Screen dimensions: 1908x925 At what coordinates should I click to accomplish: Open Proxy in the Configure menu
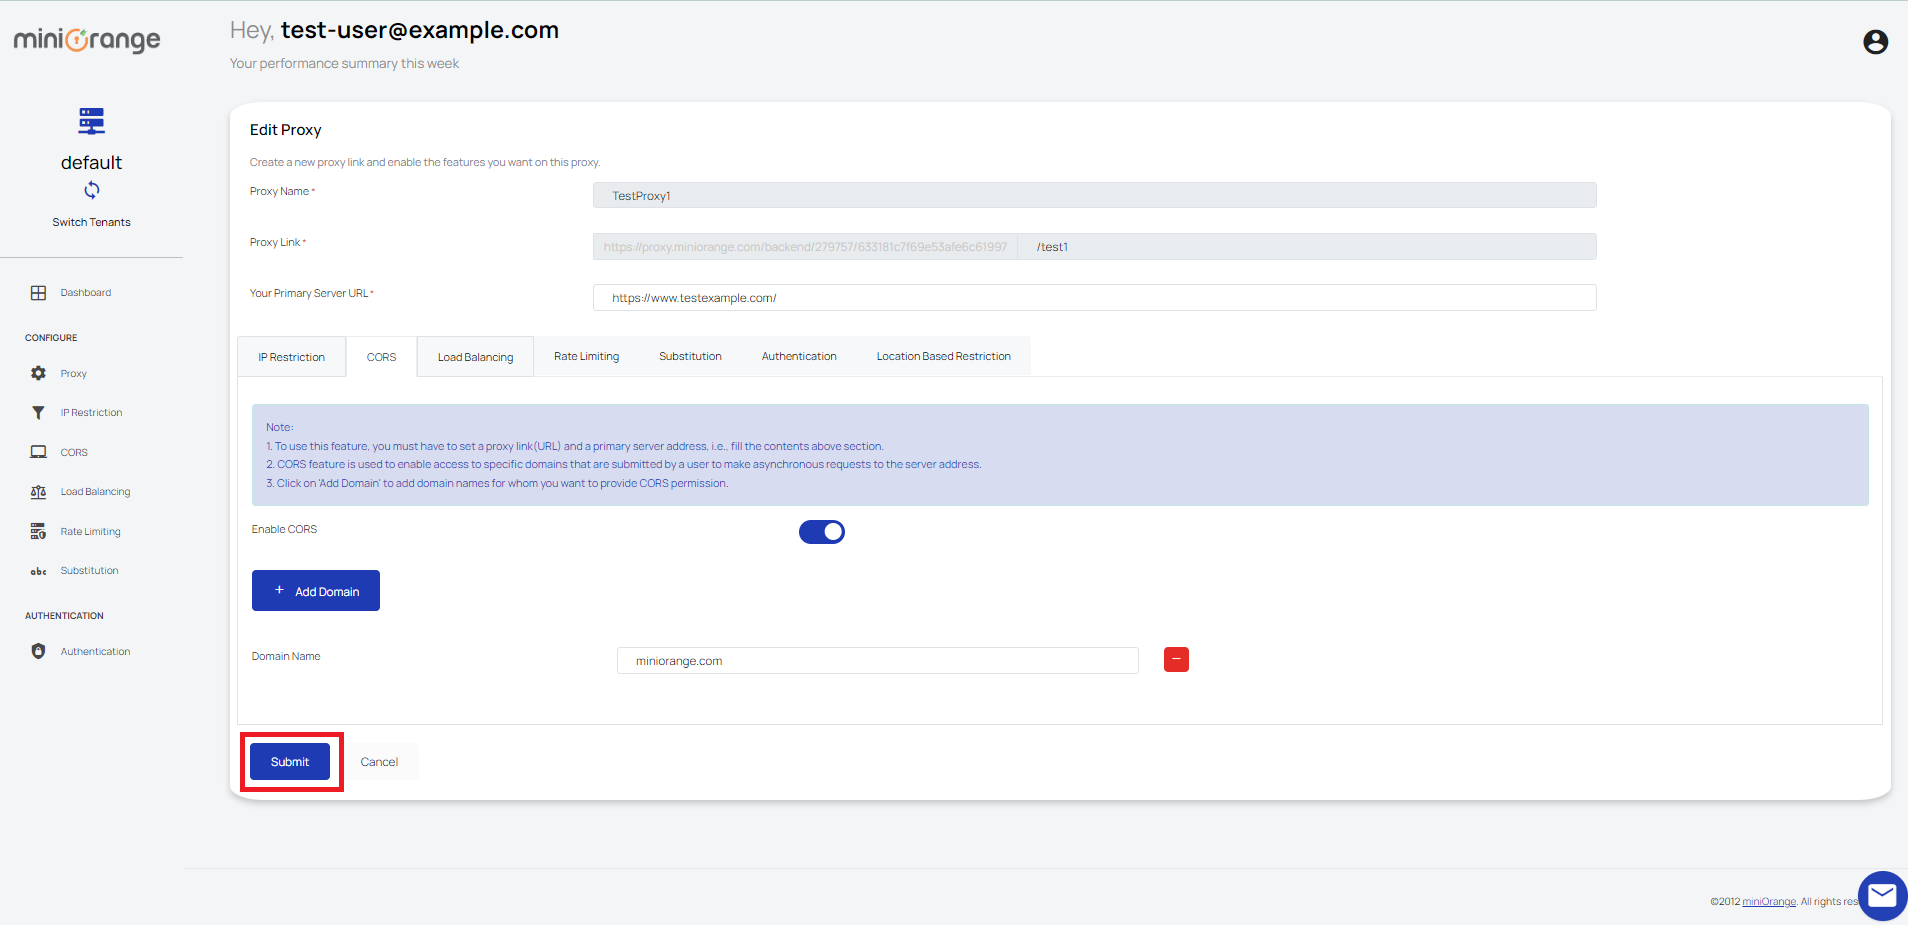73,374
